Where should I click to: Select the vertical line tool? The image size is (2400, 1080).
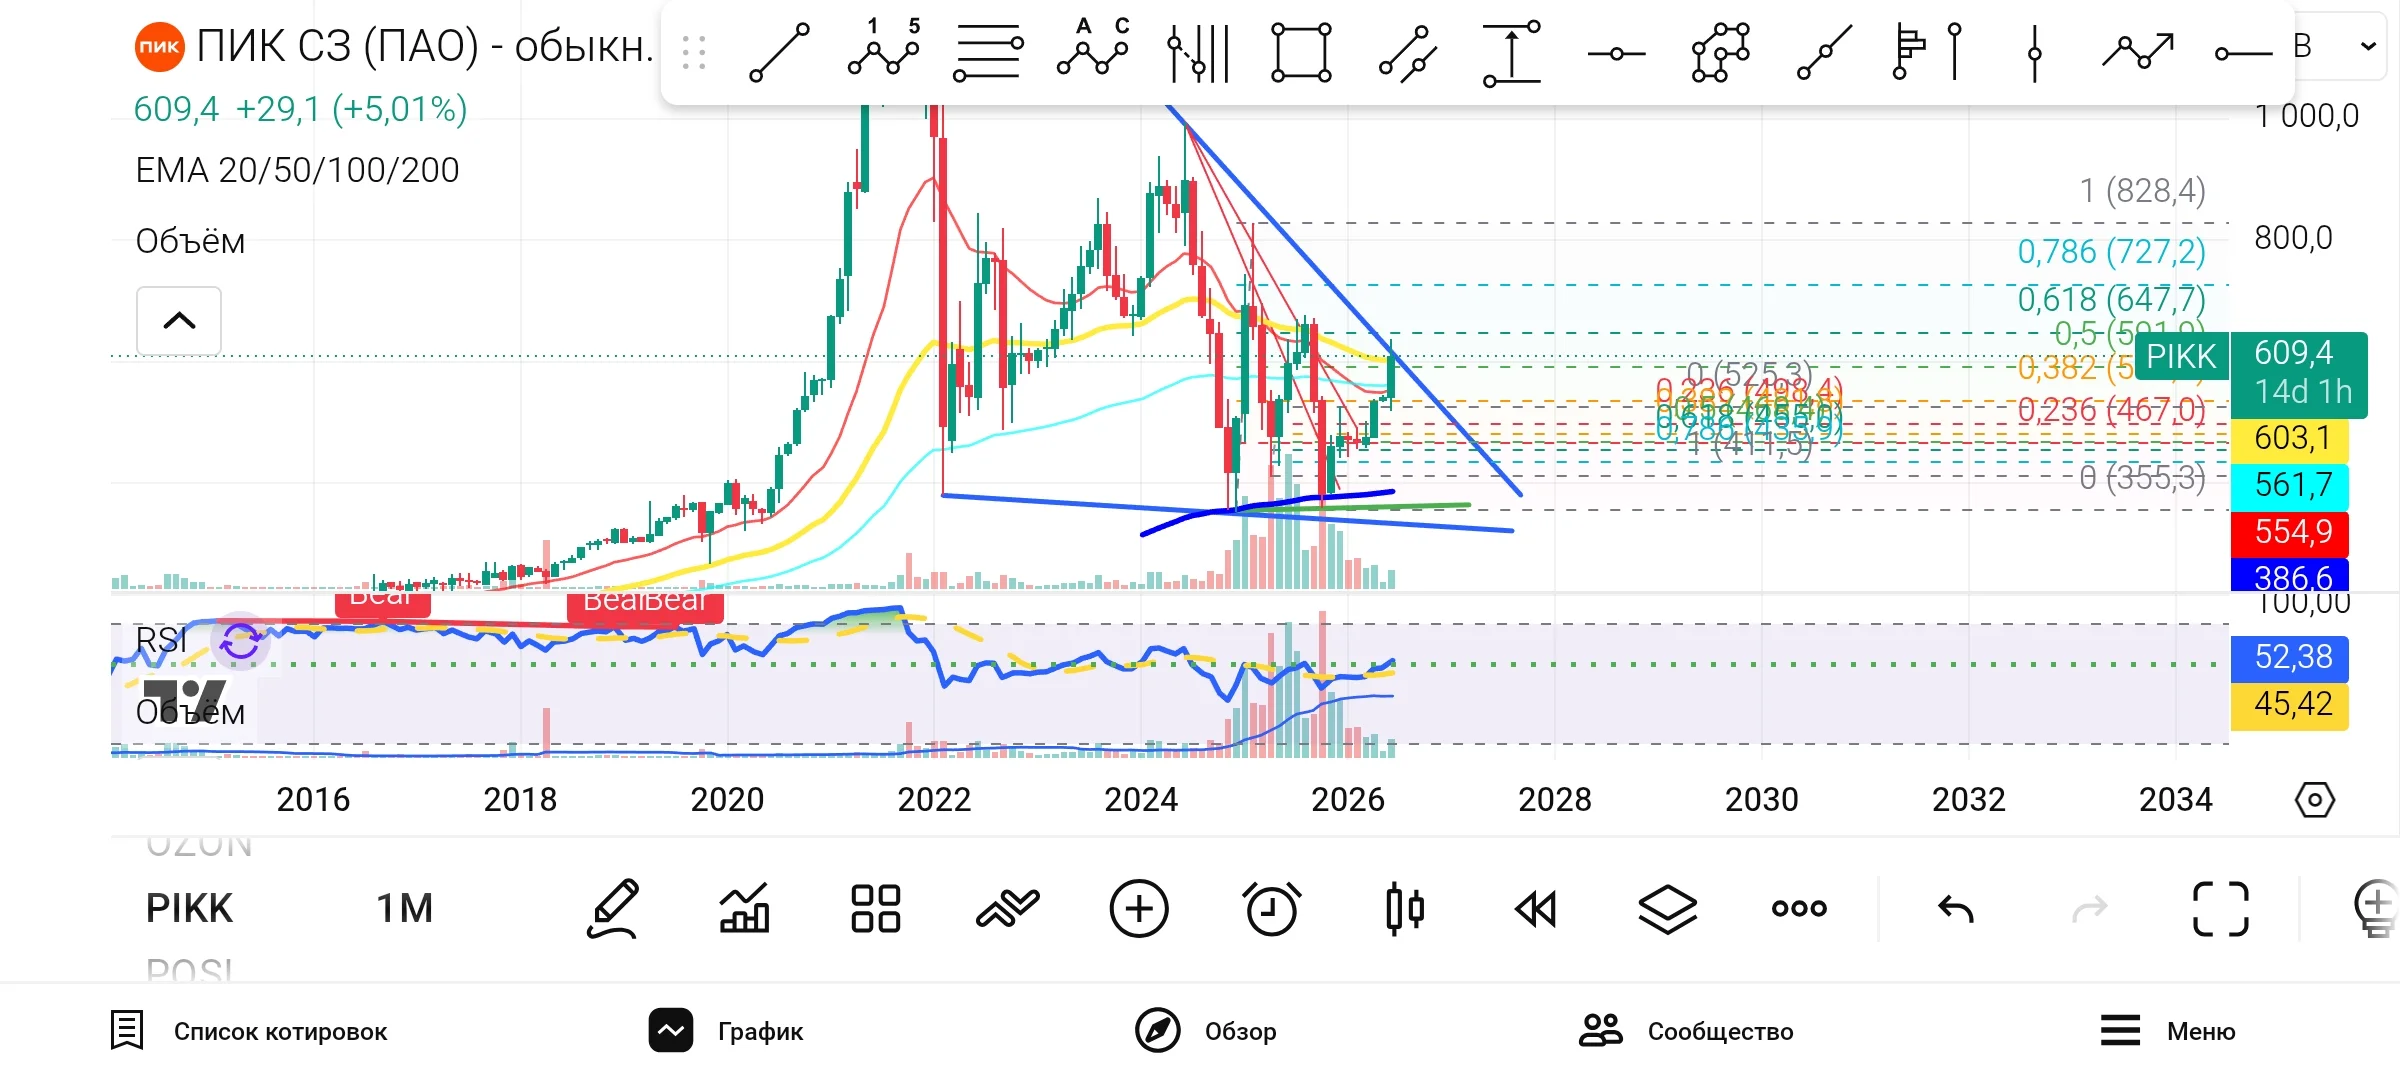2034,52
